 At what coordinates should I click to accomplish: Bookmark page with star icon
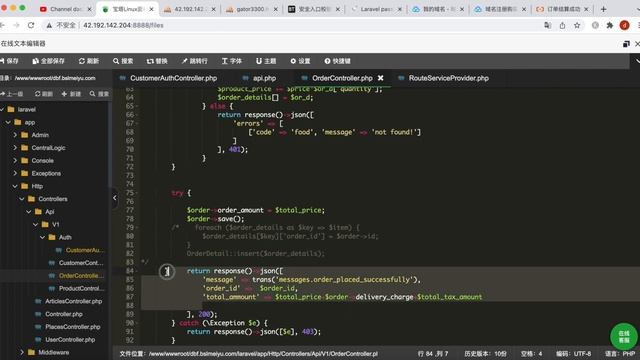pyautogui.click(x=577, y=25)
